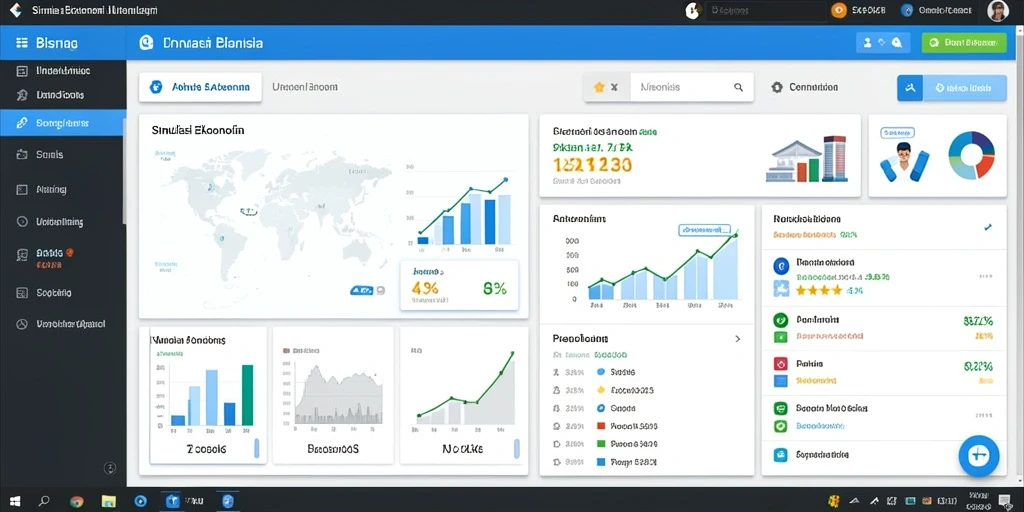Click the tooltip label on the line chart peak

point(704,230)
